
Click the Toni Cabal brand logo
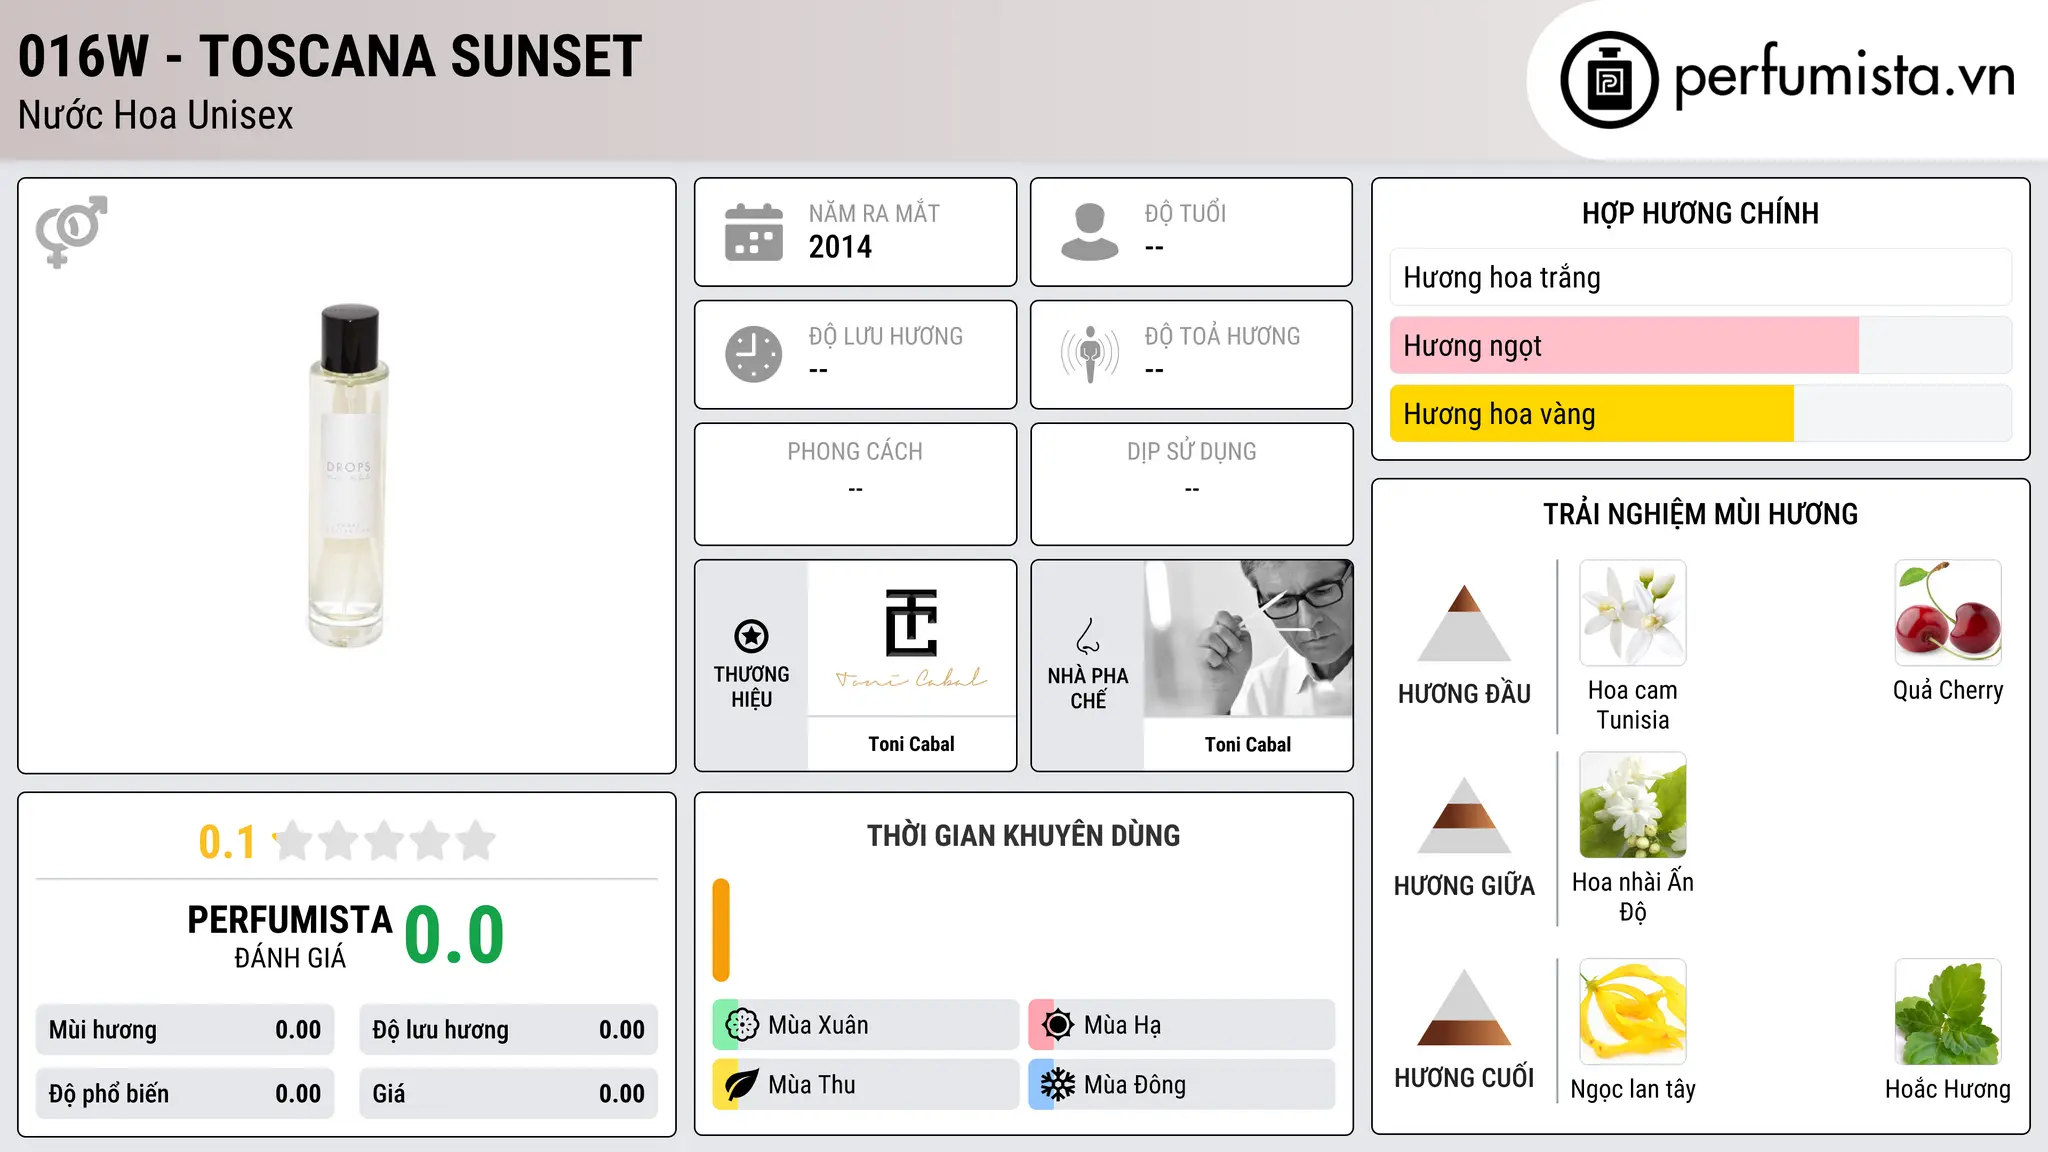pyautogui.click(x=911, y=638)
